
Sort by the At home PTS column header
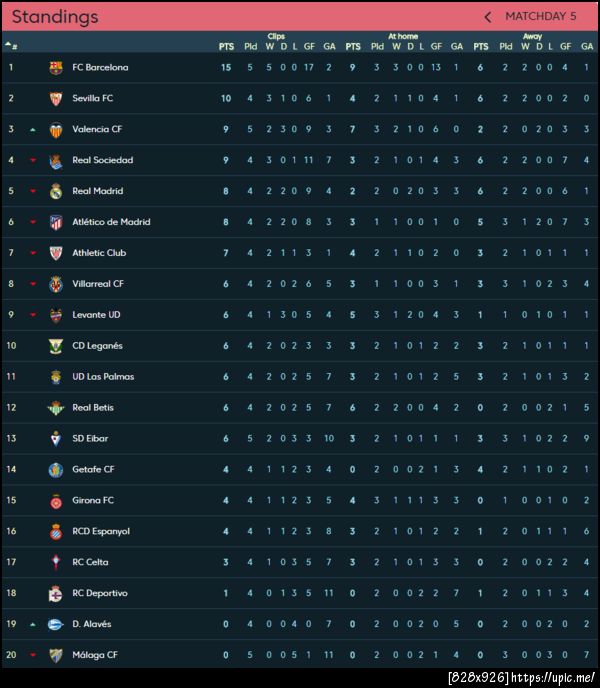point(353,46)
